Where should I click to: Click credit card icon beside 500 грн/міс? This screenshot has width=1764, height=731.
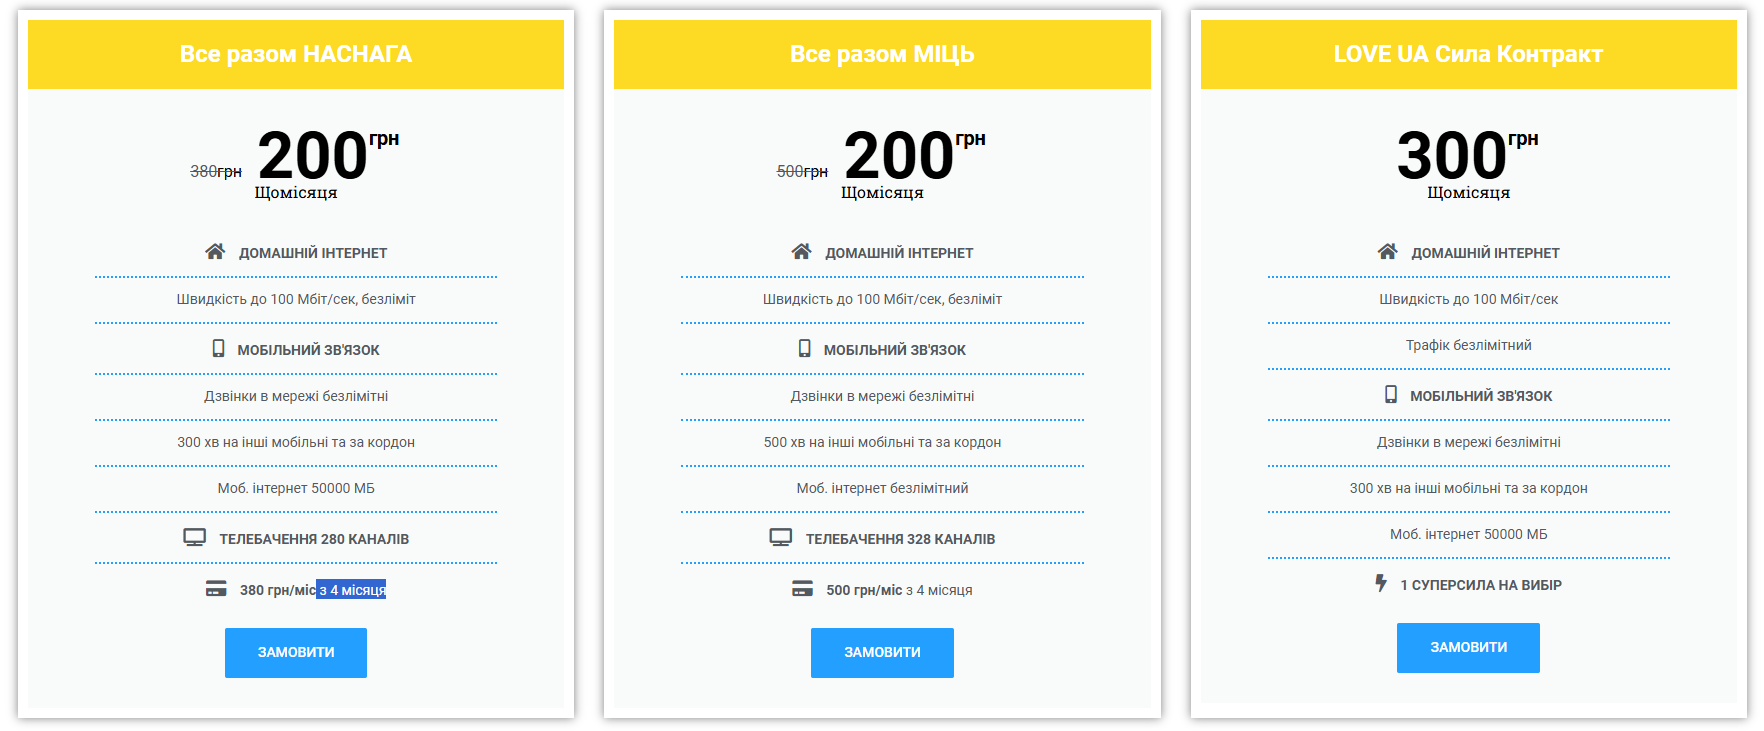coord(802,589)
